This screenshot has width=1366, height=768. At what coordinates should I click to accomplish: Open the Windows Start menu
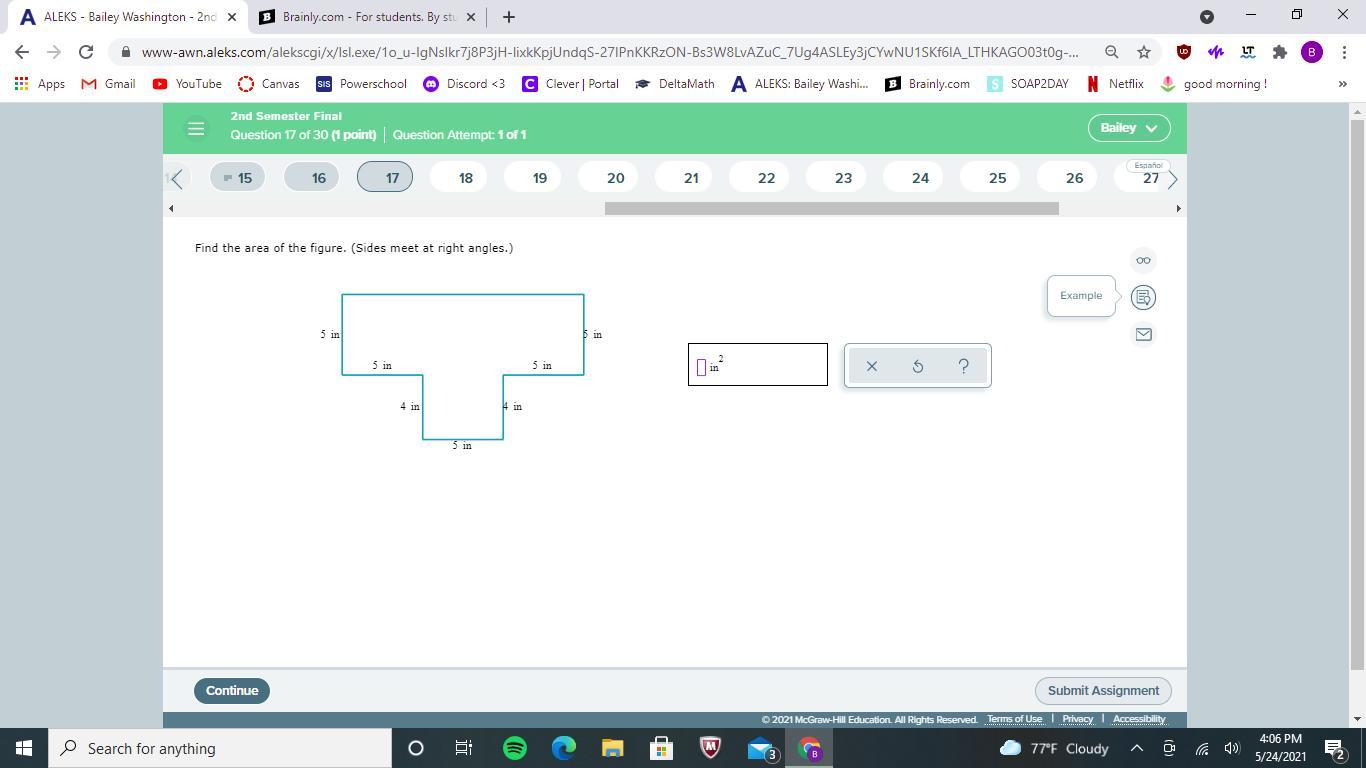click(x=24, y=748)
